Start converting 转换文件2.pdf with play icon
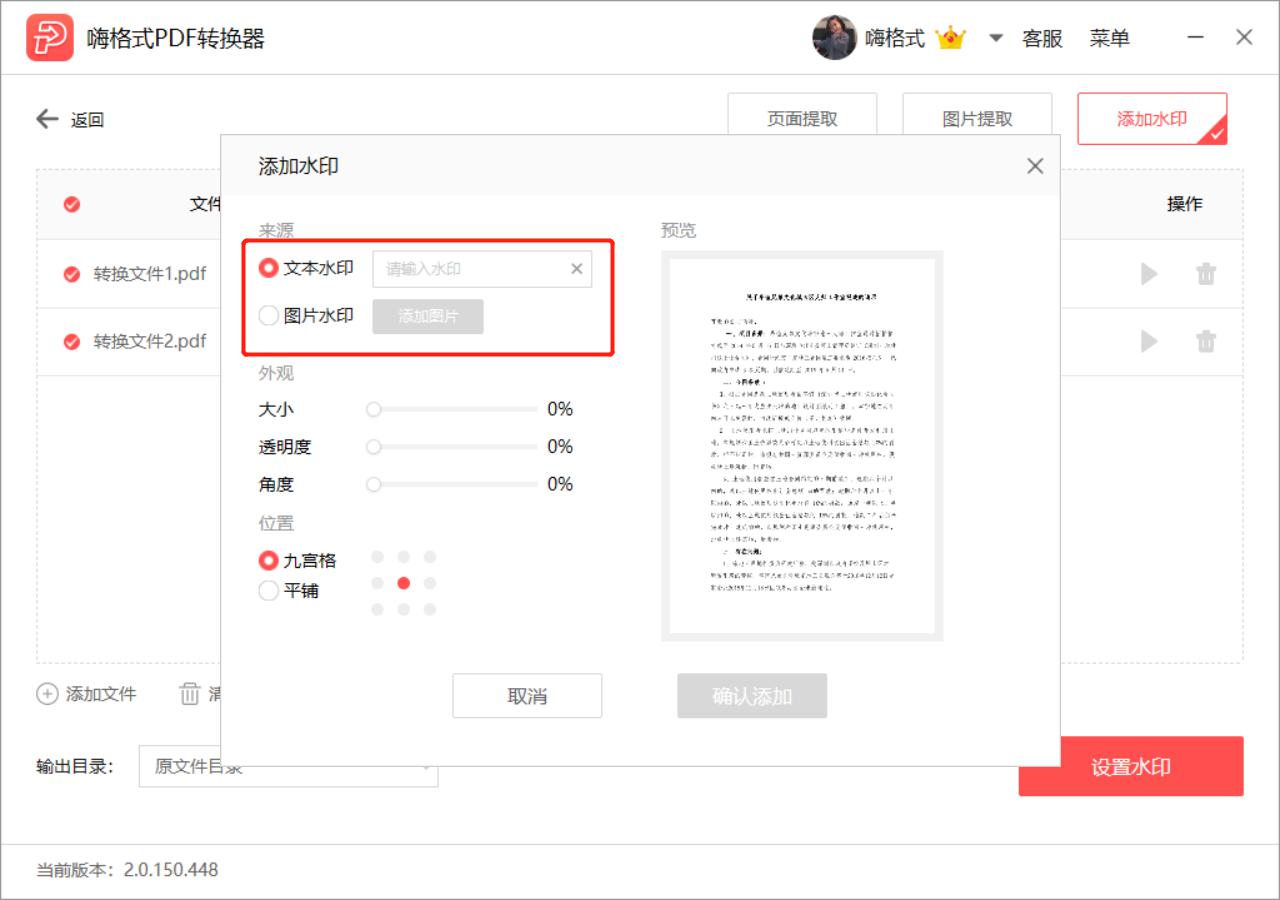This screenshot has height=900, width=1280. tap(1149, 342)
